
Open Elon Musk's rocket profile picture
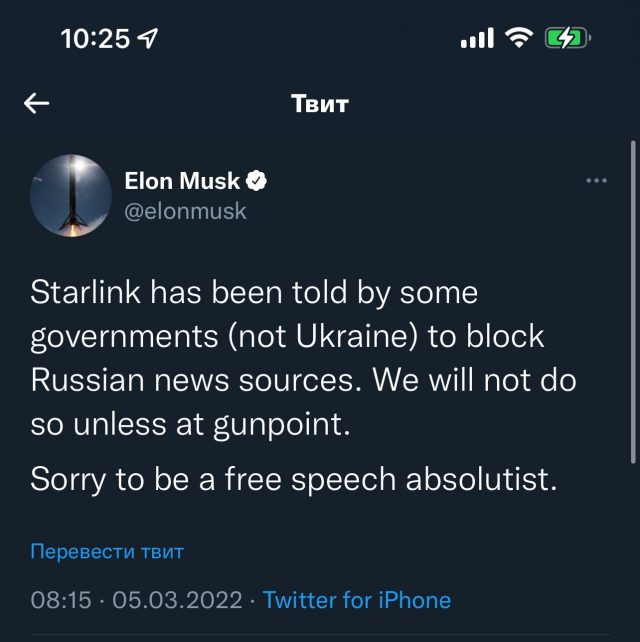click(x=69, y=195)
